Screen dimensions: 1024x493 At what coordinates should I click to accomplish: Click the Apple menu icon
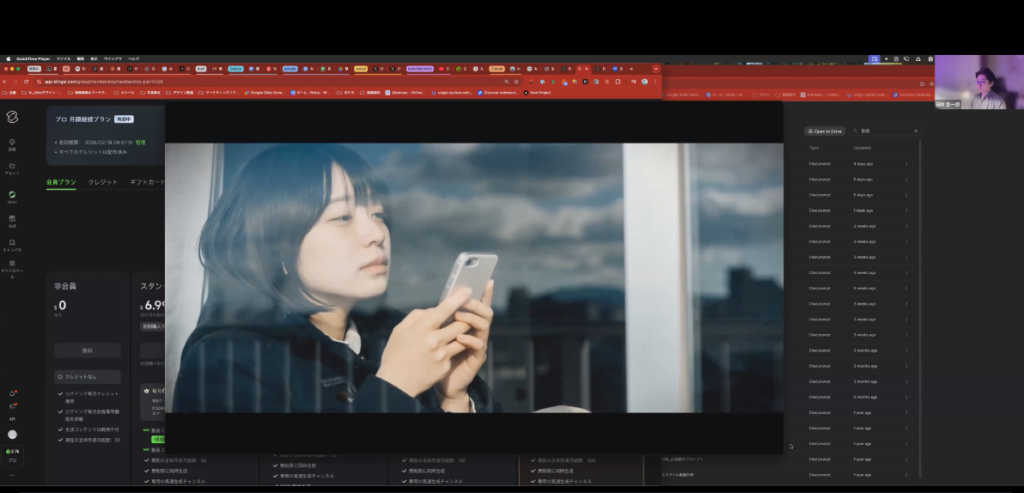pyautogui.click(x=8, y=58)
